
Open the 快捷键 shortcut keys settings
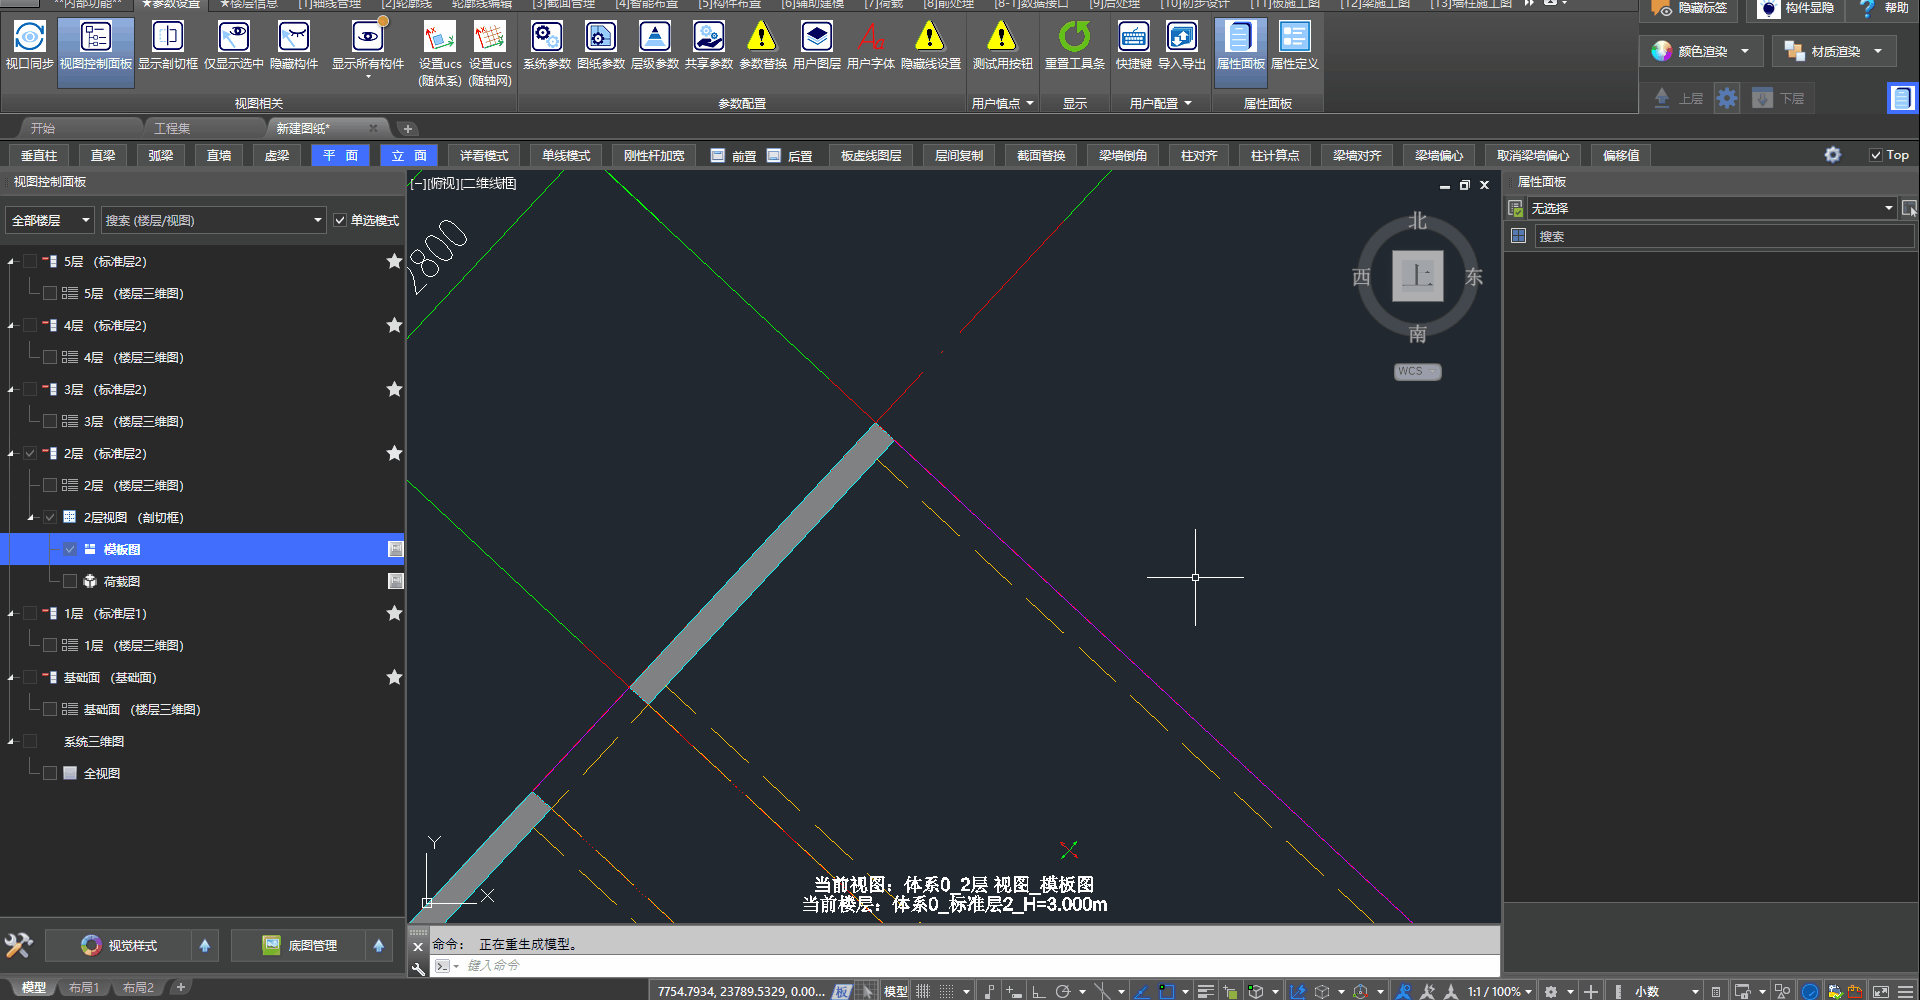tap(1133, 45)
